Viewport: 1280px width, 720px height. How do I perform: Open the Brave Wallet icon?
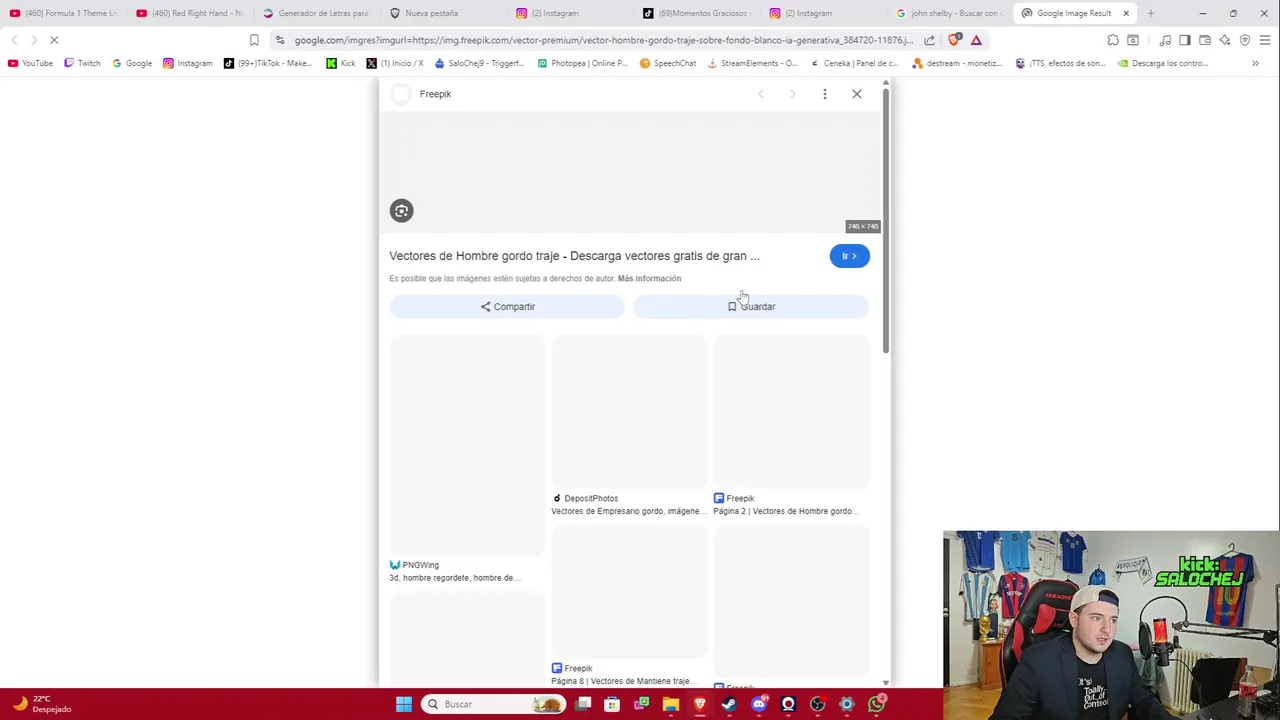1205,40
